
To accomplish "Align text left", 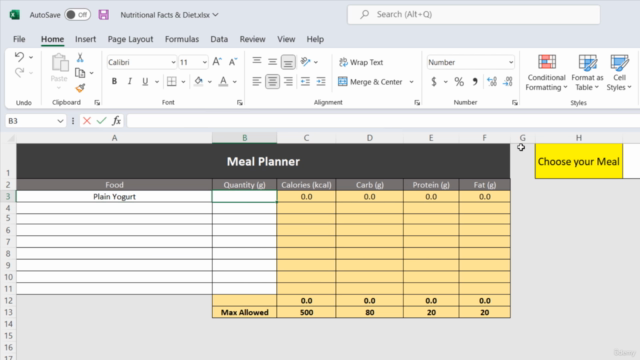I will point(257,82).
